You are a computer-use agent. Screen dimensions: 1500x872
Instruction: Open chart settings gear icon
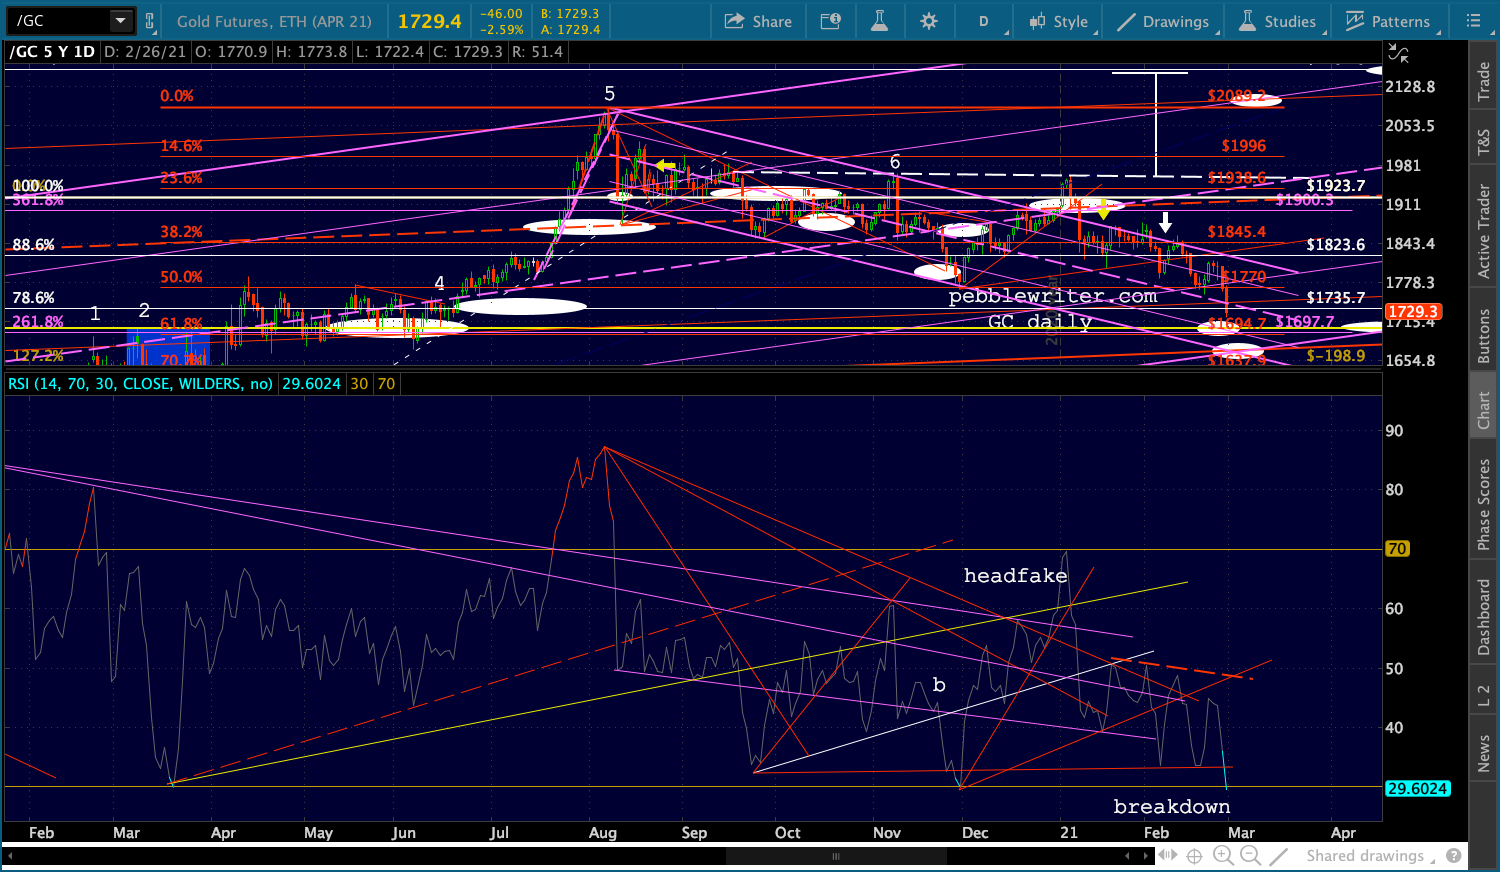coord(929,21)
